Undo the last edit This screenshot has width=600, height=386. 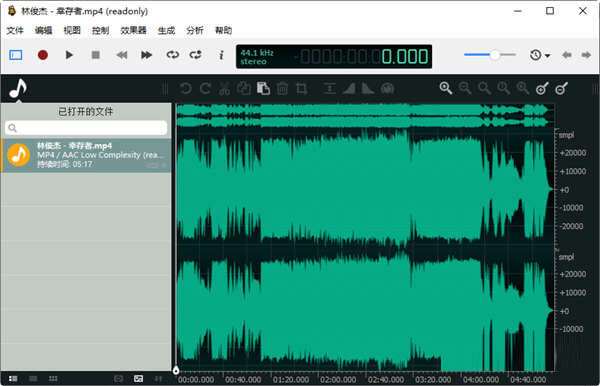(x=186, y=89)
